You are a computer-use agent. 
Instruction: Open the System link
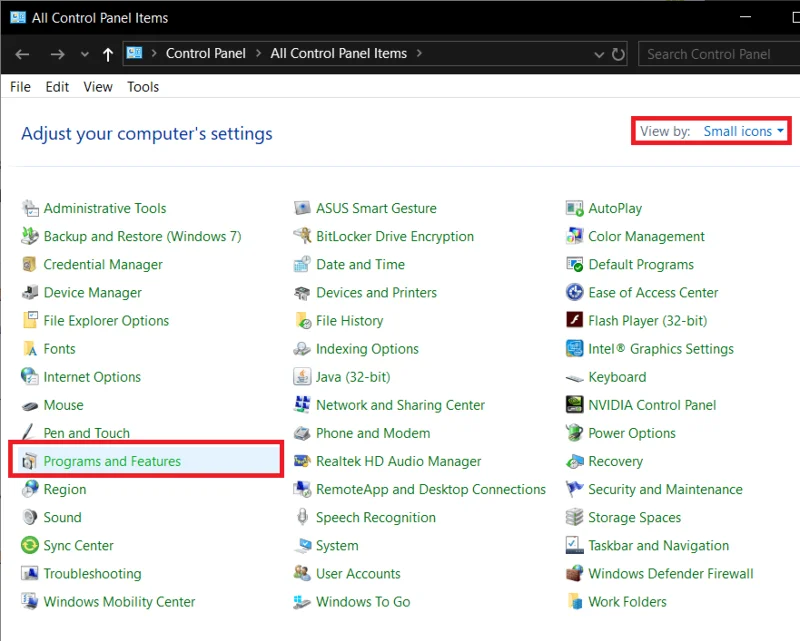click(x=337, y=545)
